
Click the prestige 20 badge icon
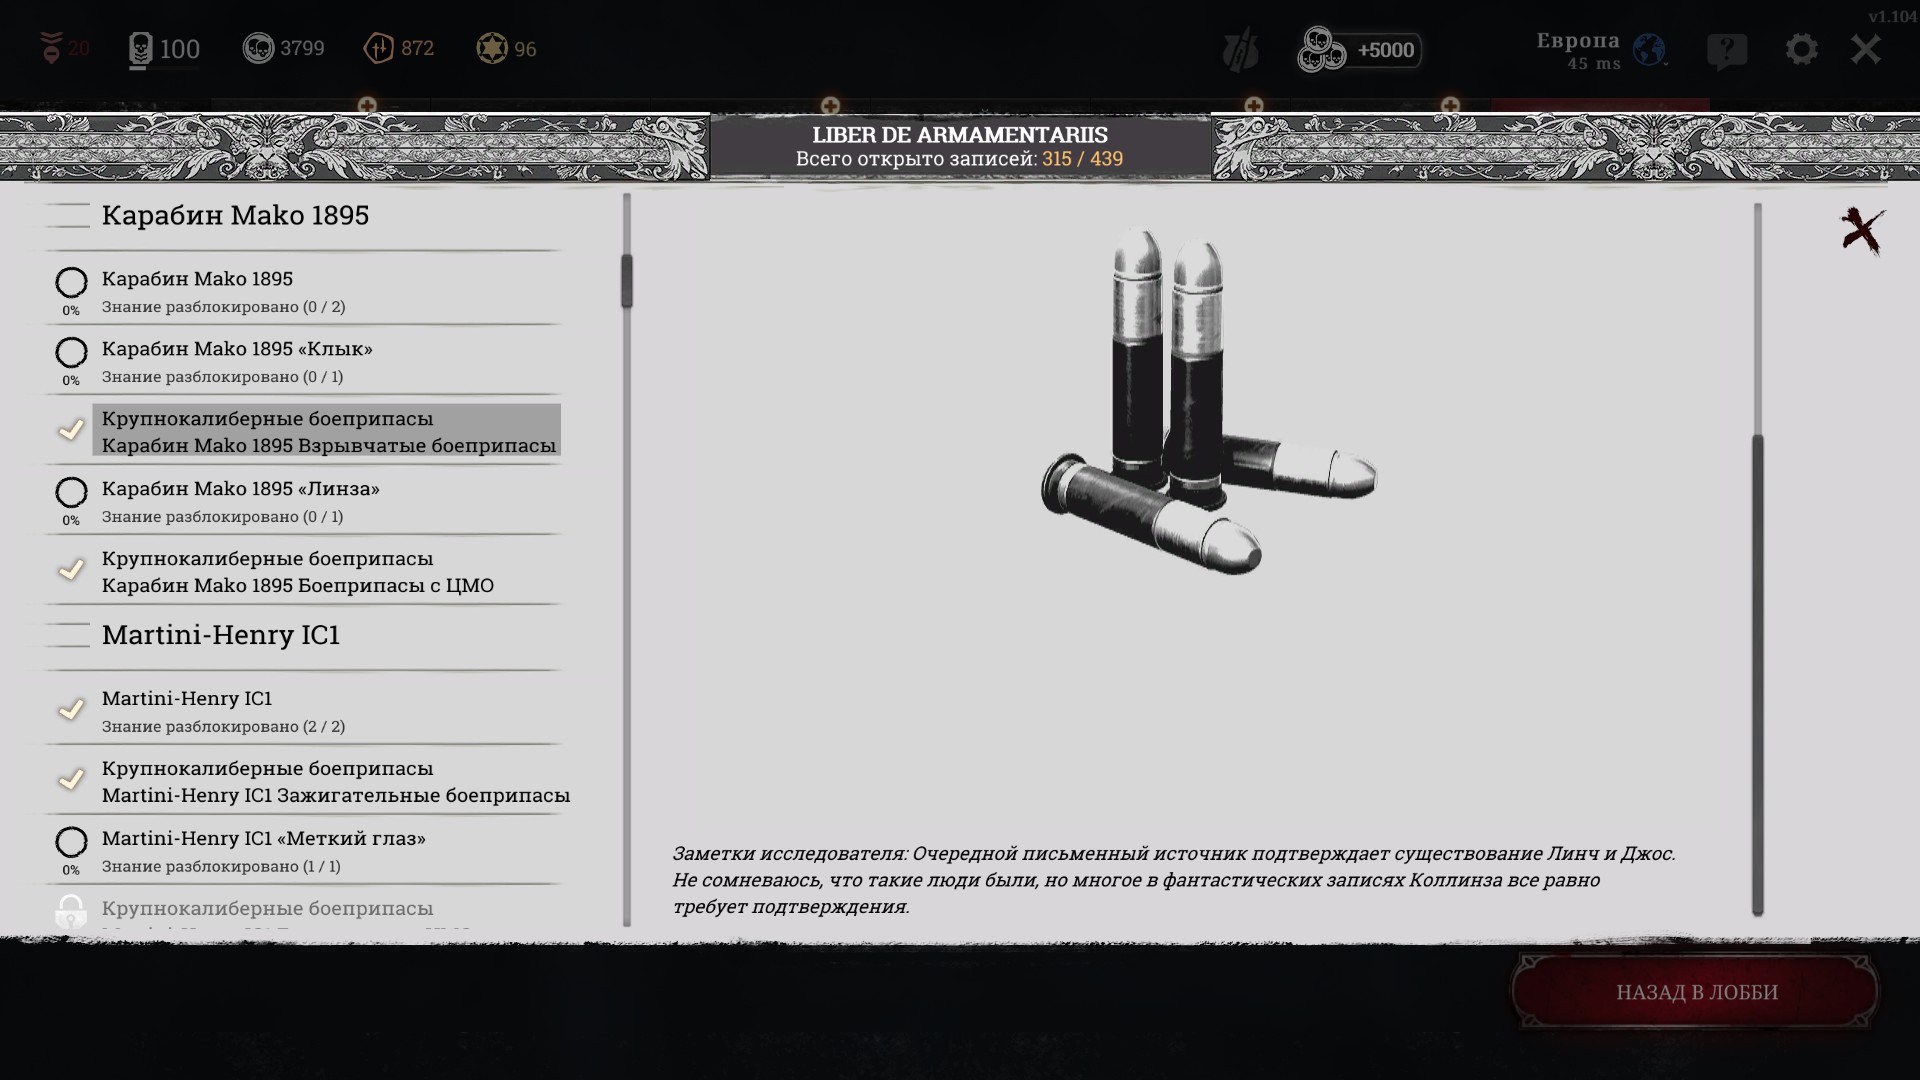pos(52,48)
